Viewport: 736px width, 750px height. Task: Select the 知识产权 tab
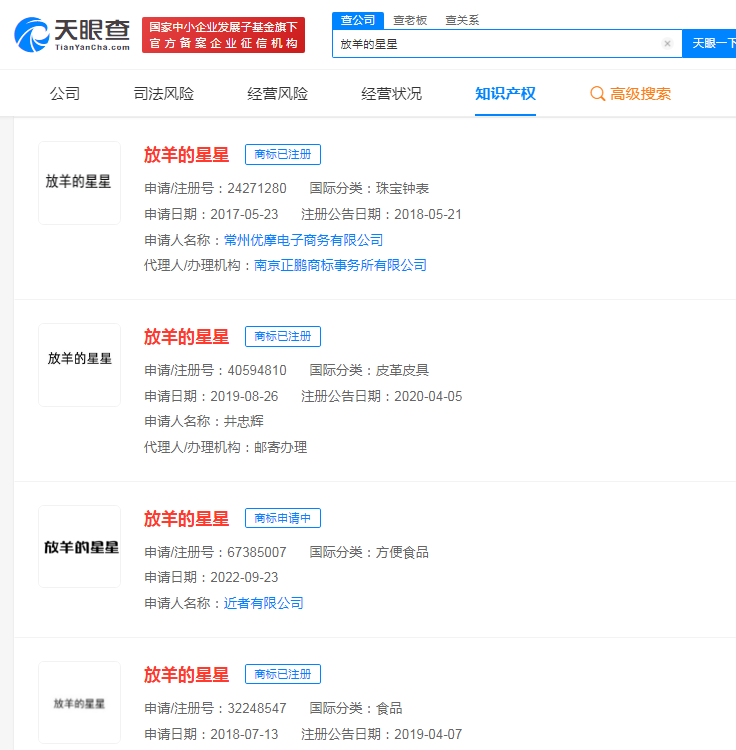click(x=505, y=93)
